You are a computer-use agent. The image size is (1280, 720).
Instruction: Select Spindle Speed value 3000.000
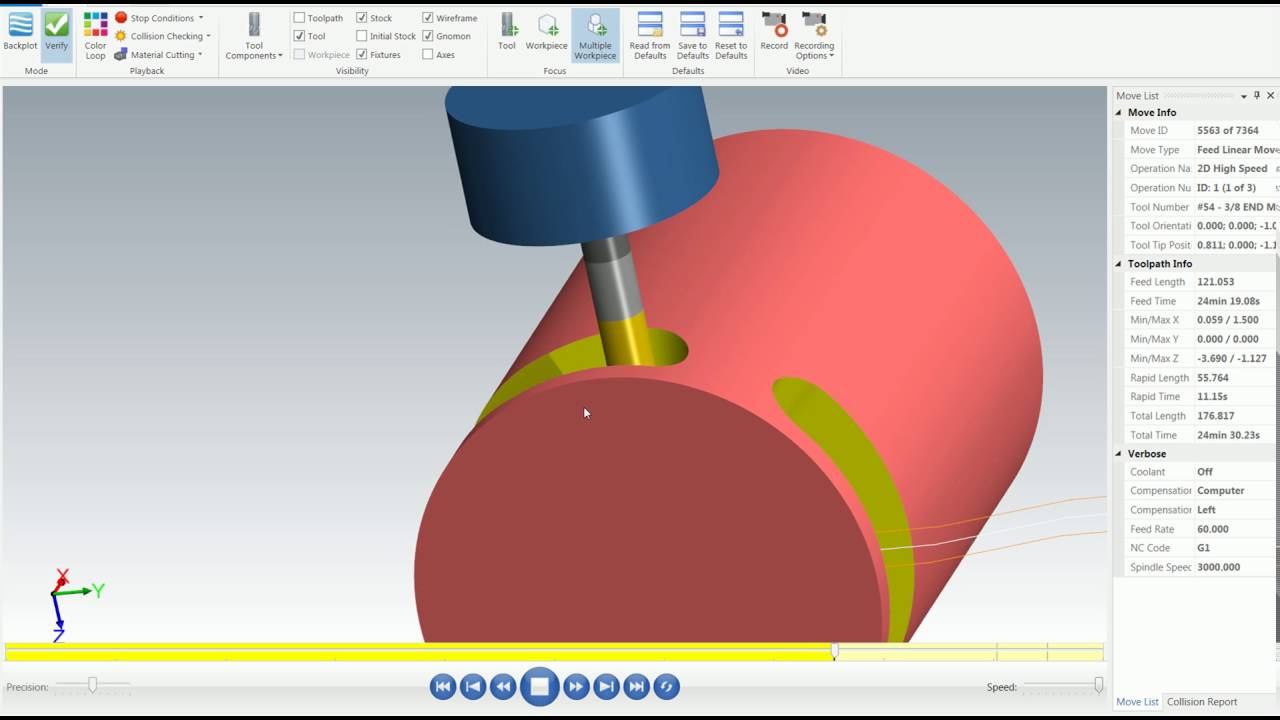pos(1219,567)
